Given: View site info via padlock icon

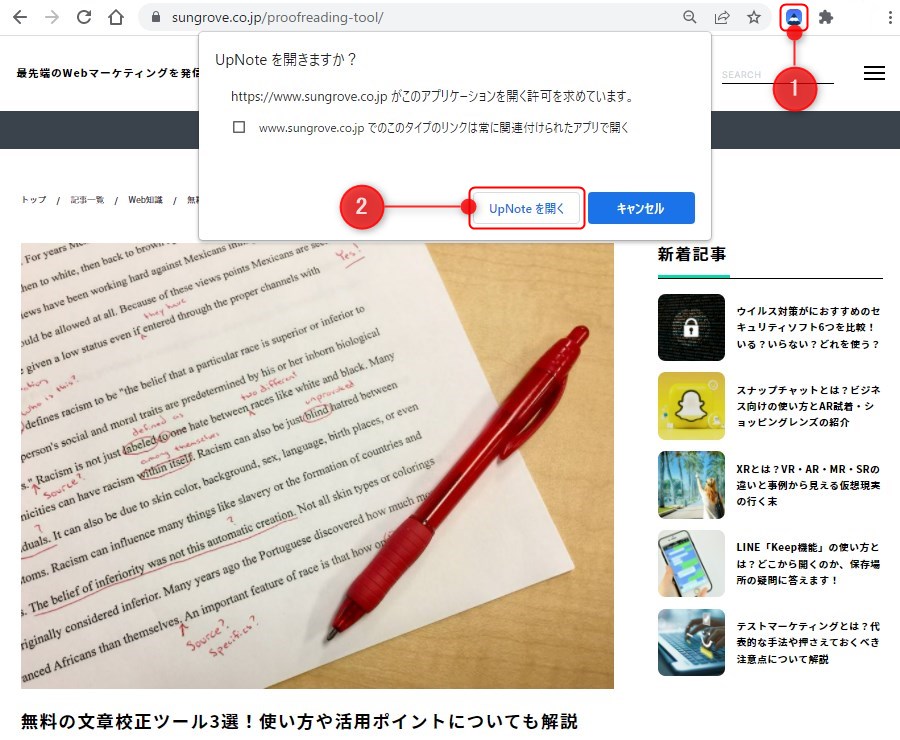Looking at the screenshot, I should pos(156,17).
